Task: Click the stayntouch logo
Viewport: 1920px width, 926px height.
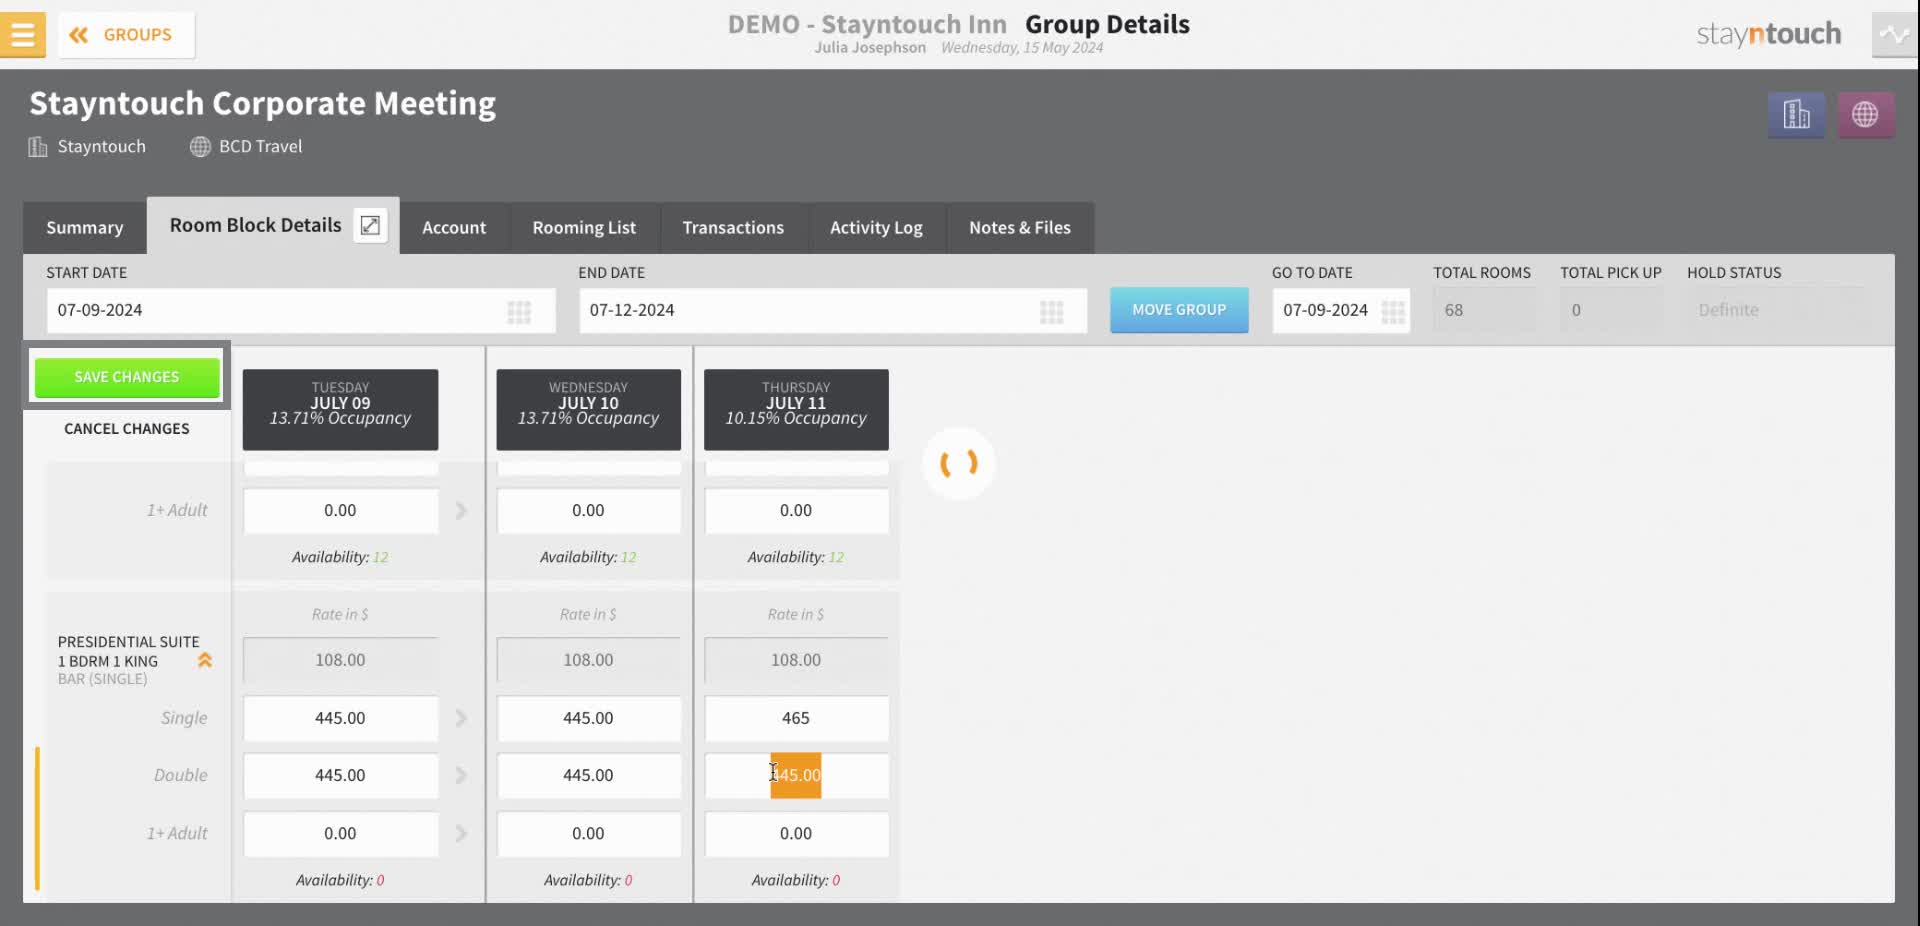Action: pyautogui.click(x=1768, y=35)
